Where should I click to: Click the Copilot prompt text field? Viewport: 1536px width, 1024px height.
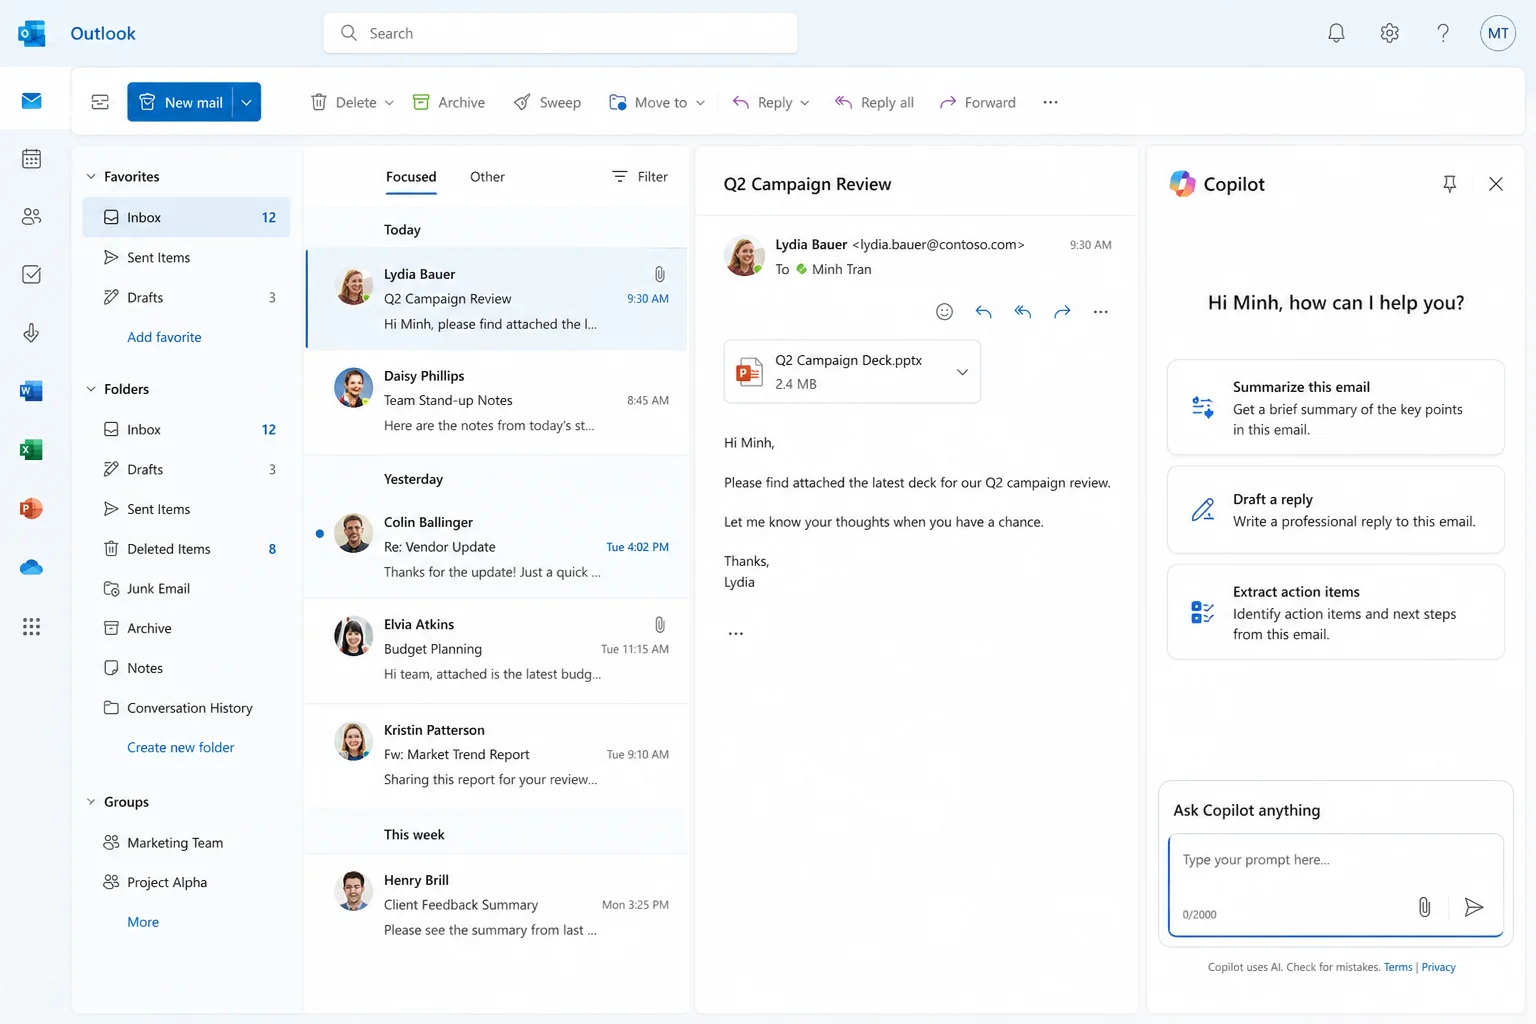(x=1336, y=885)
